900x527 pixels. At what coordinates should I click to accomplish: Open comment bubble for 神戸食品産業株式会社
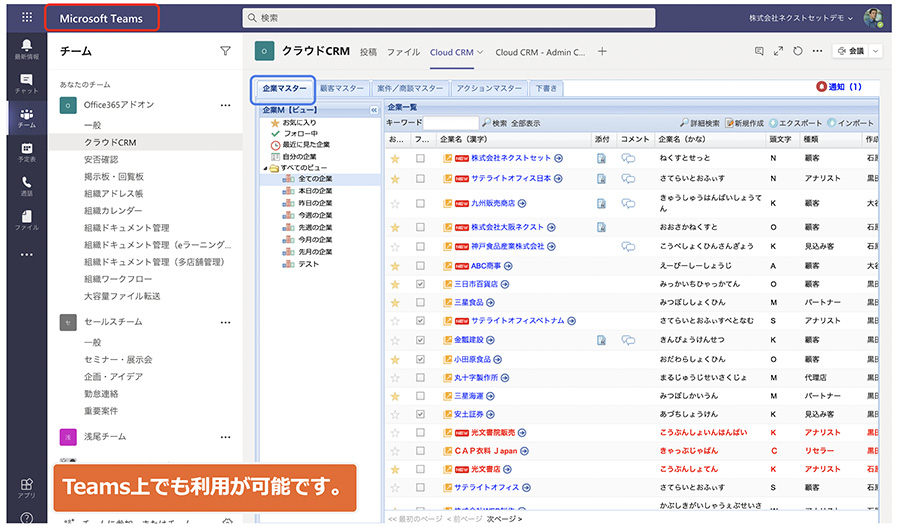click(629, 246)
